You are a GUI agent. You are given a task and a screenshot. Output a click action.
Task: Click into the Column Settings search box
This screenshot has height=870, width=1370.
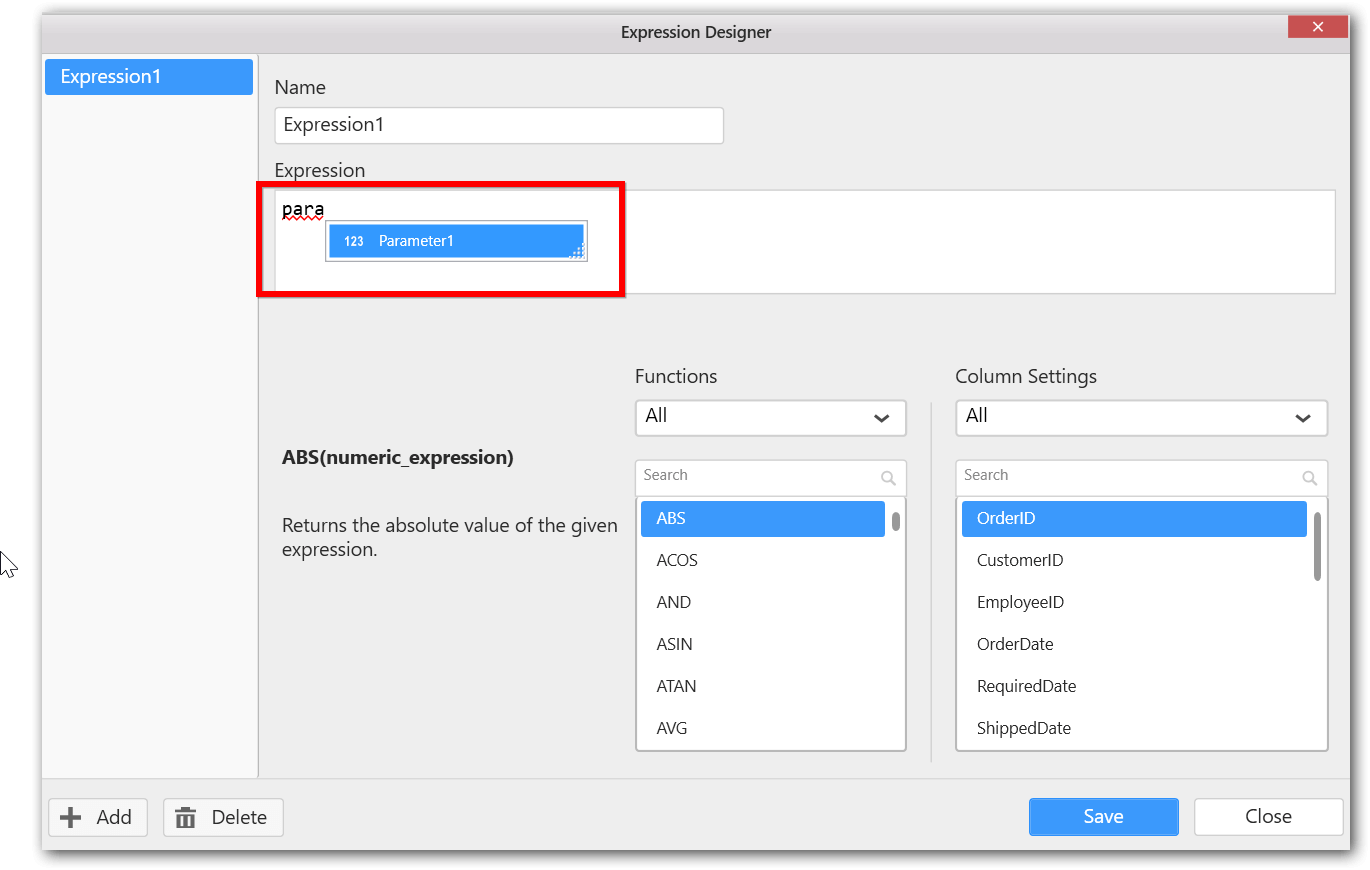(1128, 476)
